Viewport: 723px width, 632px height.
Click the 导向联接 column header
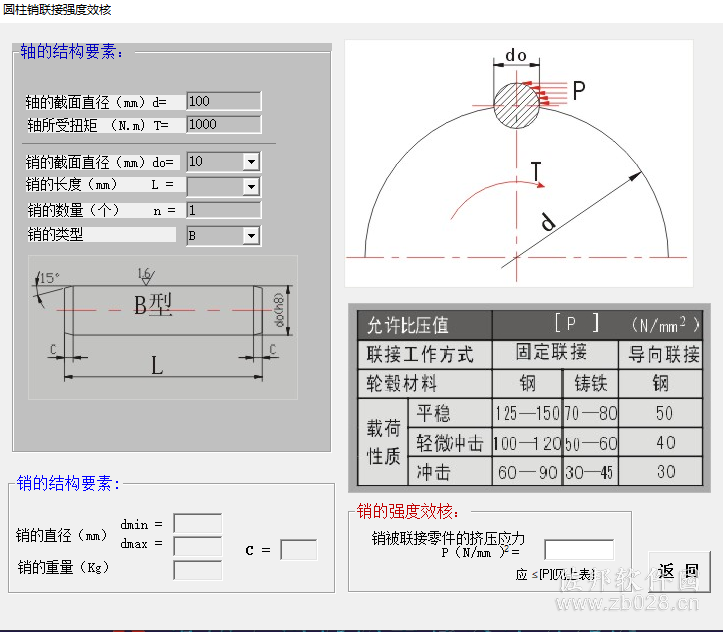click(661, 354)
